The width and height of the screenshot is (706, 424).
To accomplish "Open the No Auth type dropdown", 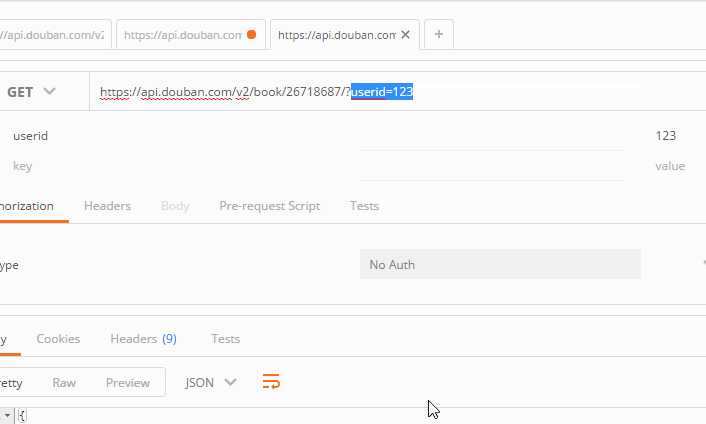I will 500,265.
